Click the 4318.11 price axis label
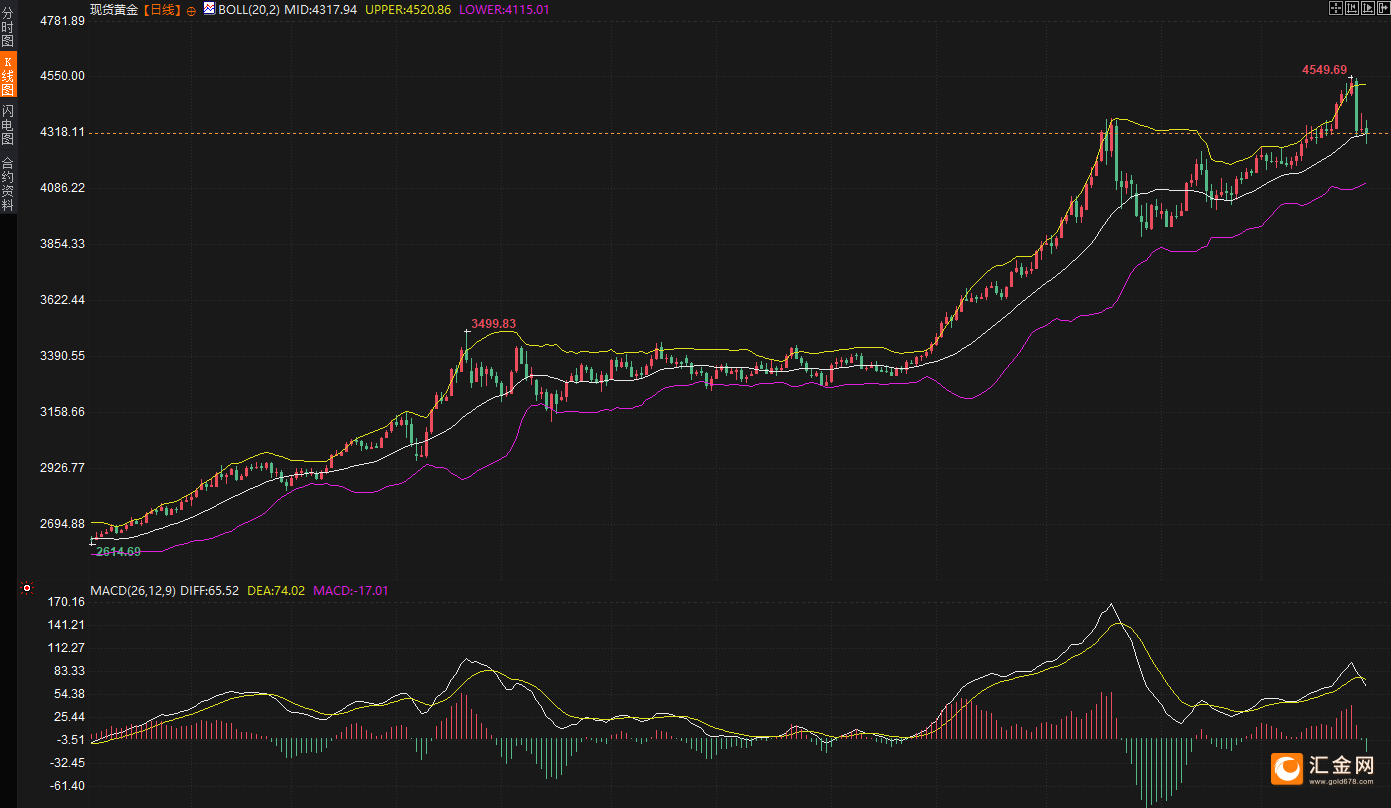 (62, 132)
